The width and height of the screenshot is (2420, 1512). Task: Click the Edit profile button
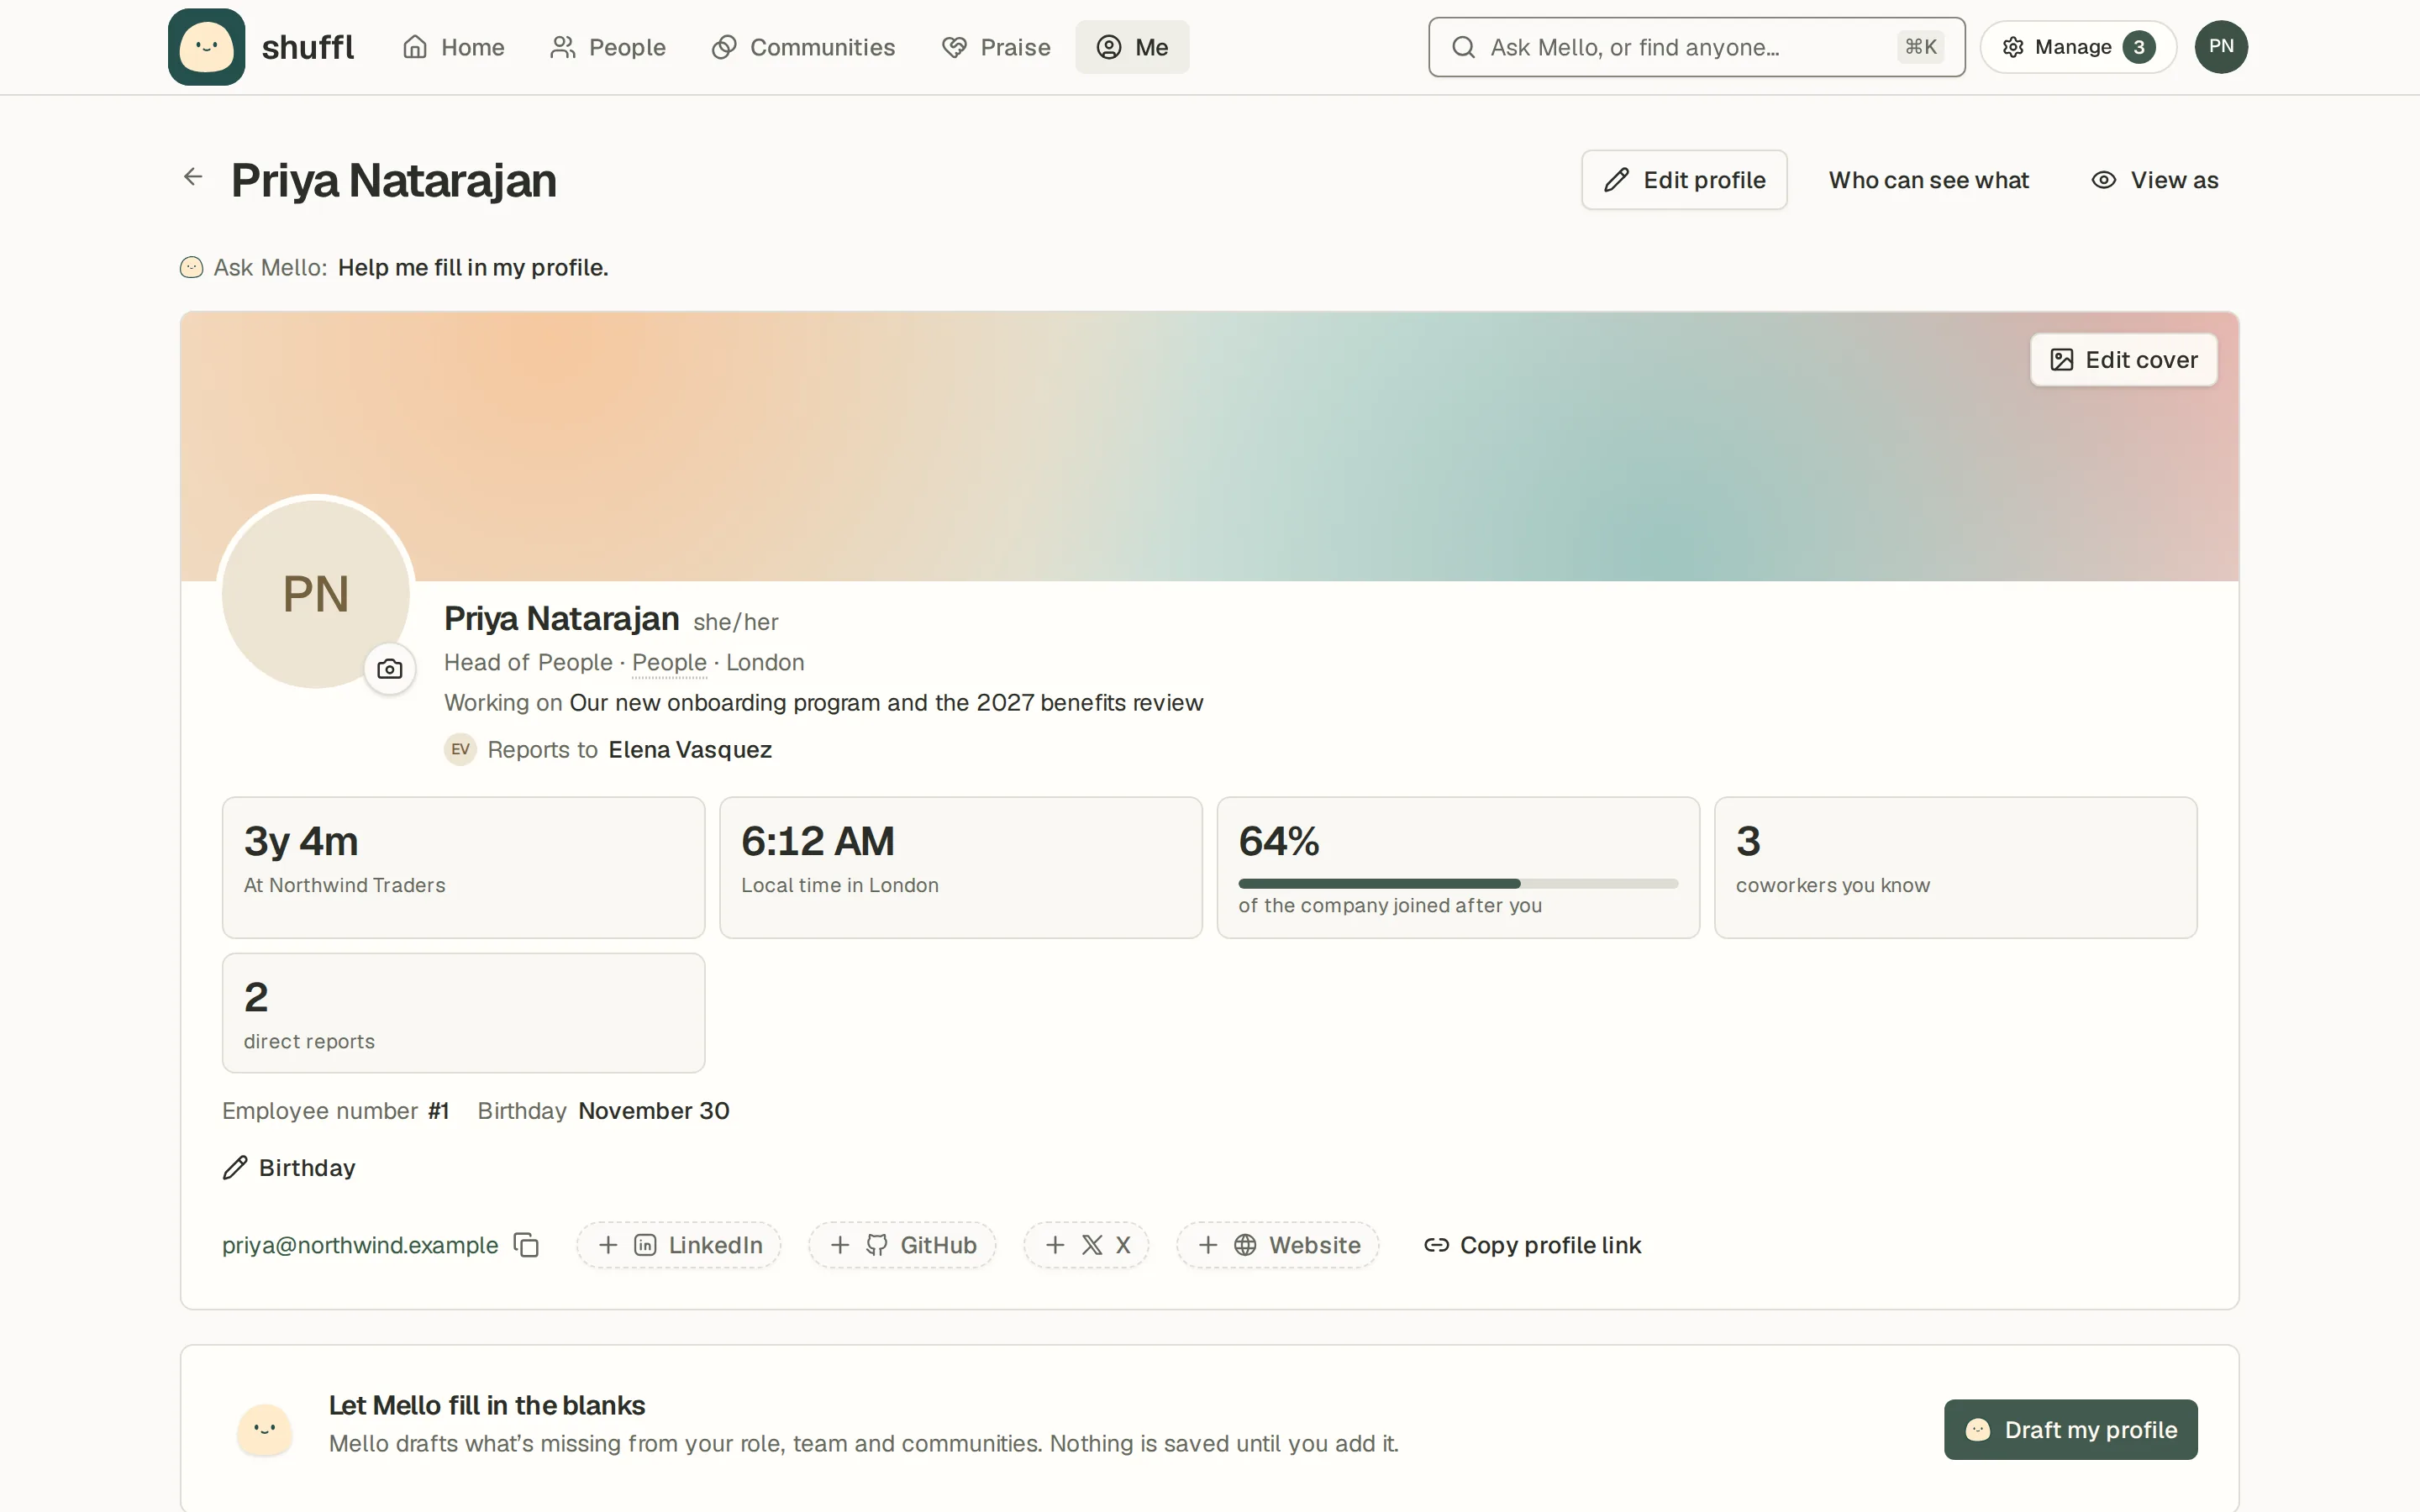point(1684,180)
